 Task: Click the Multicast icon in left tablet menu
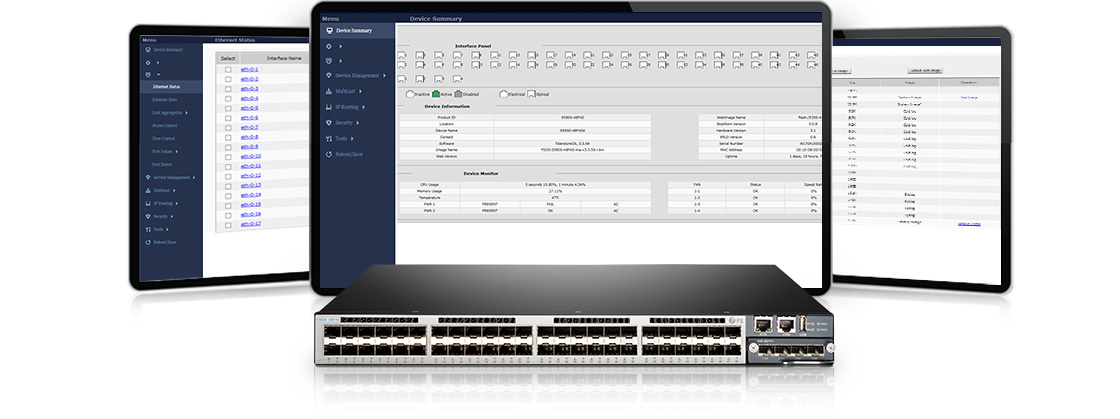pyautogui.click(x=148, y=191)
